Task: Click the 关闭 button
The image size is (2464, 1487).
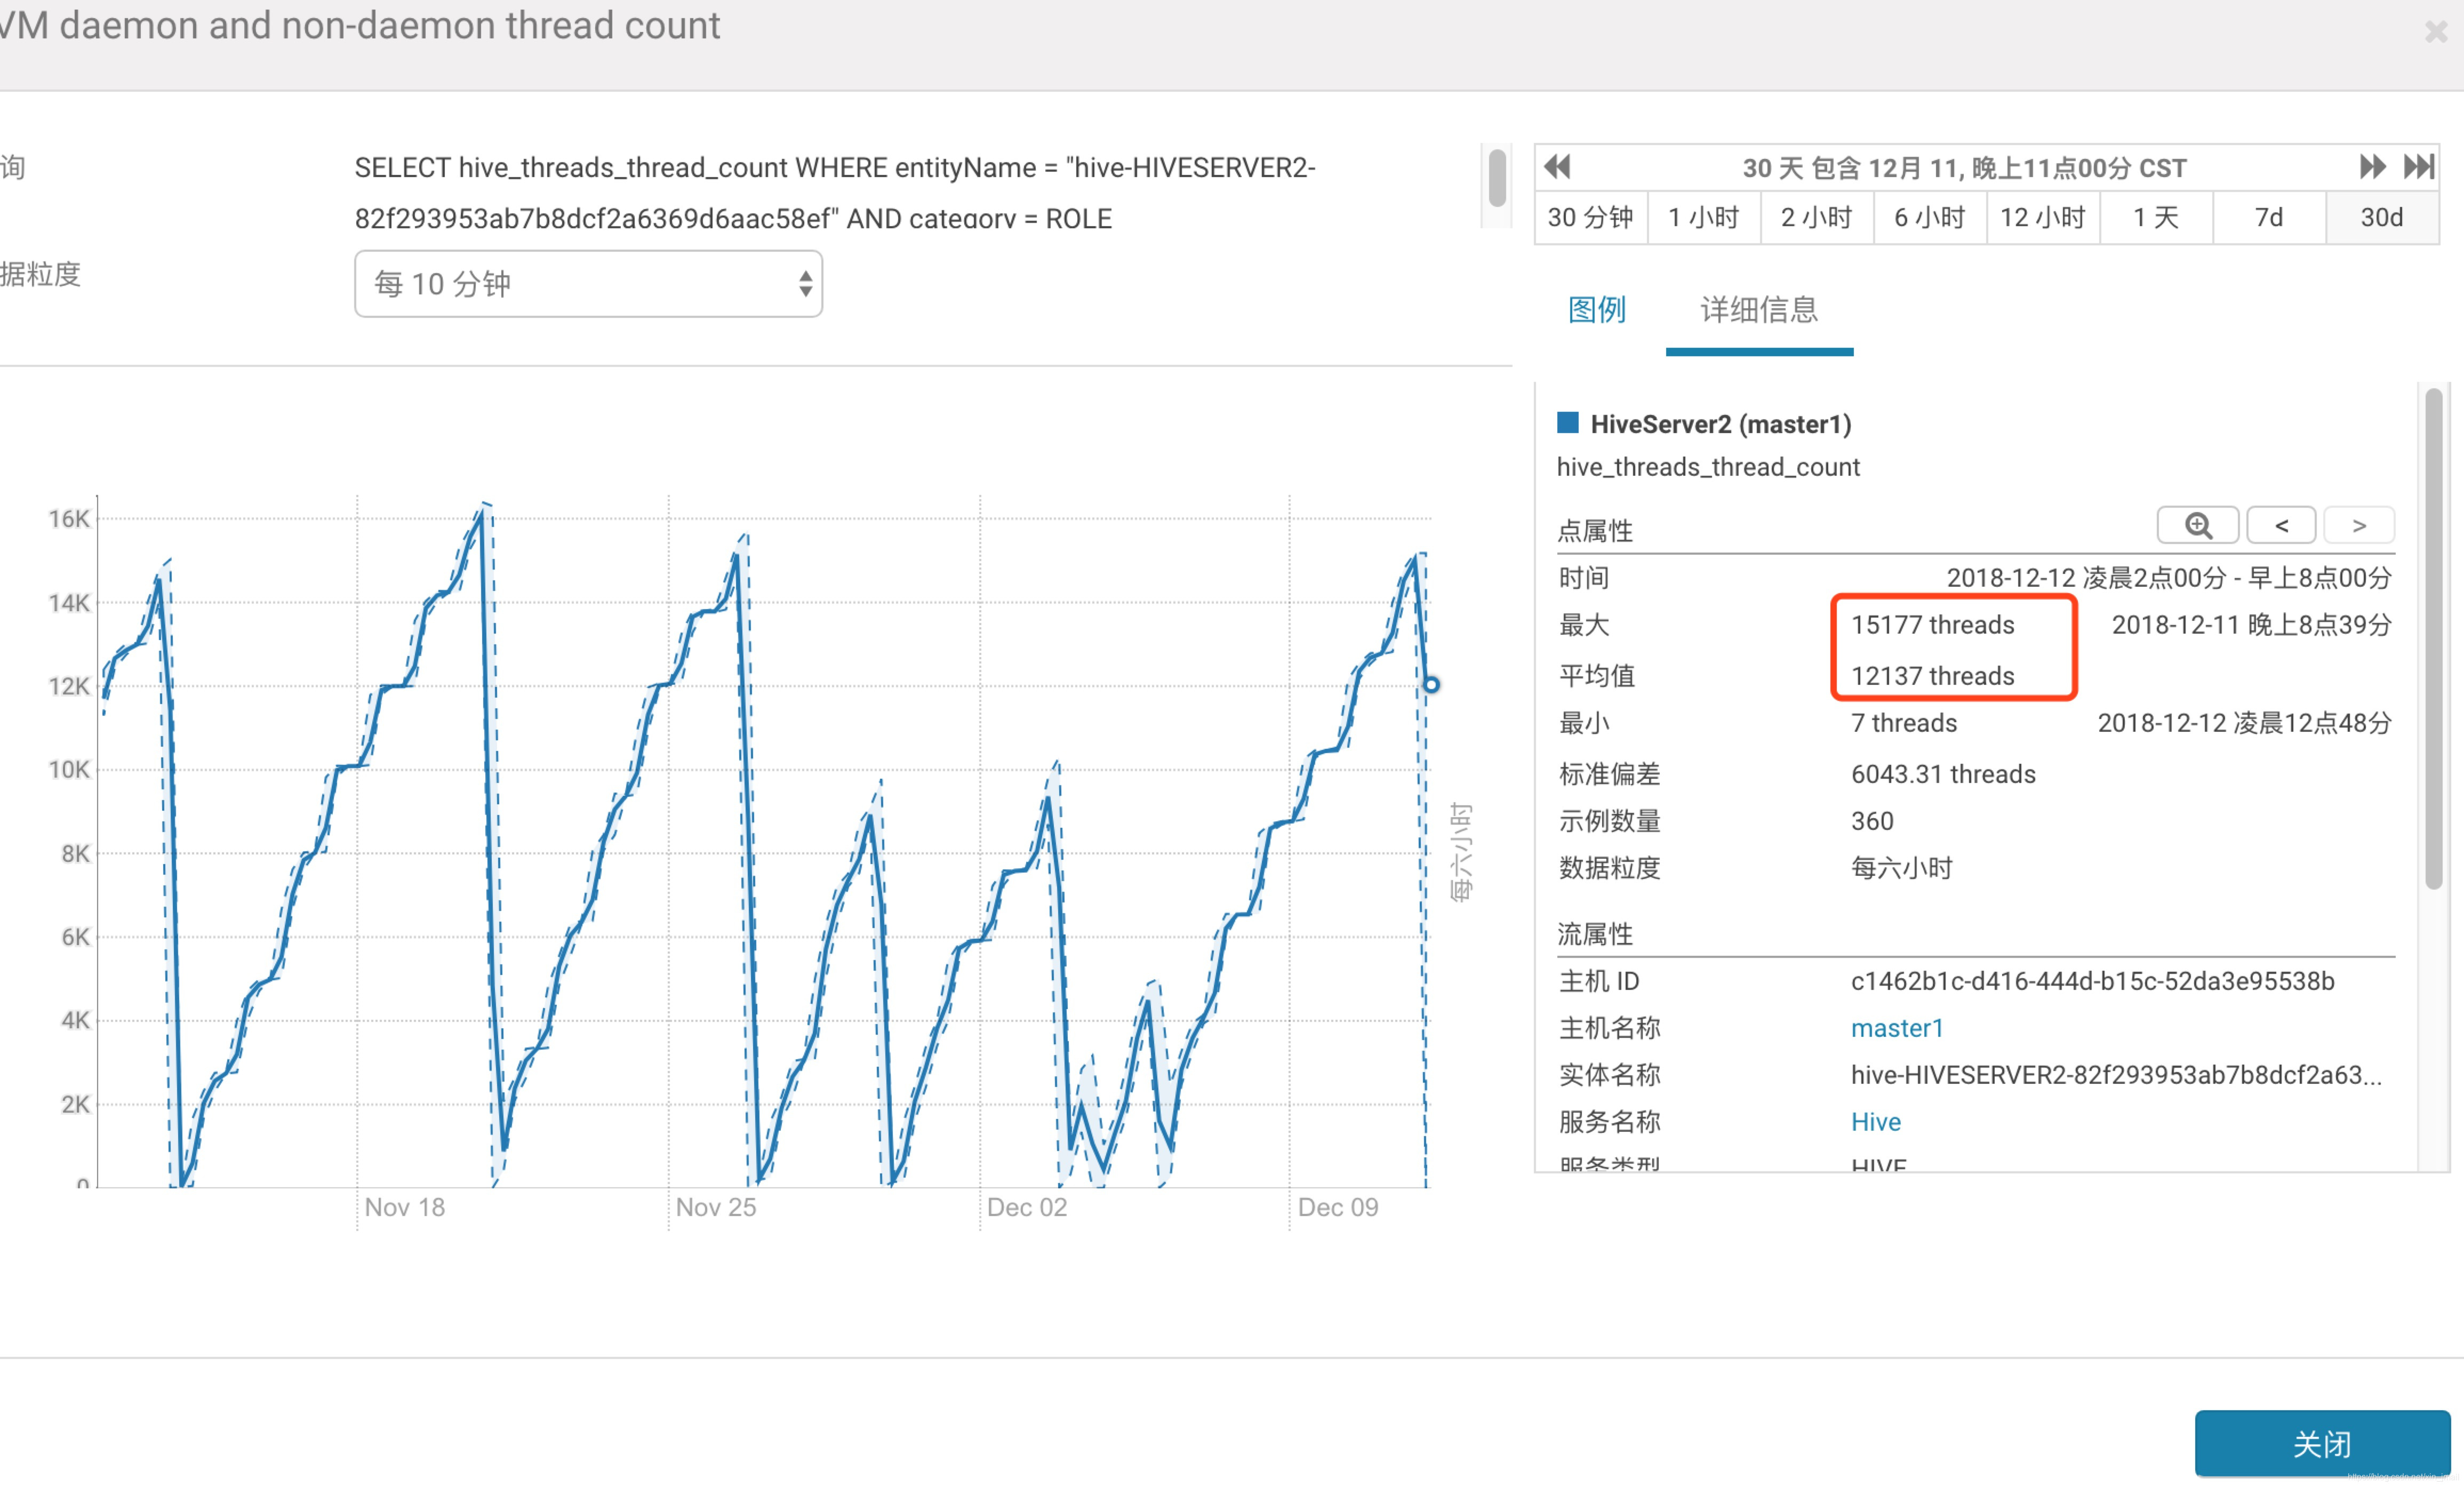Action: click(2322, 1443)
